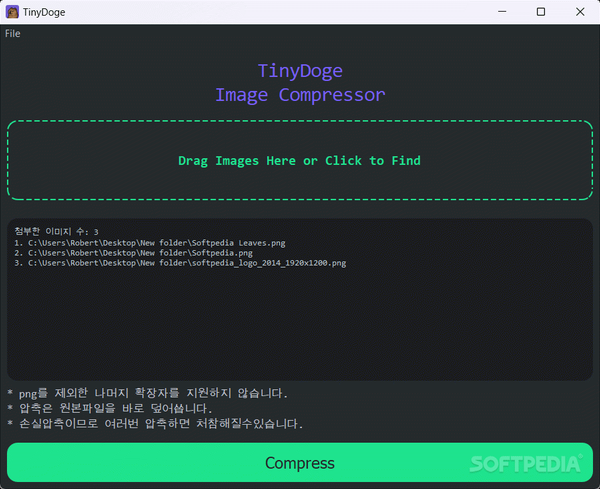
Task: Click the TinyDoge app icon in title bar
Action: (x=12, y=12)
